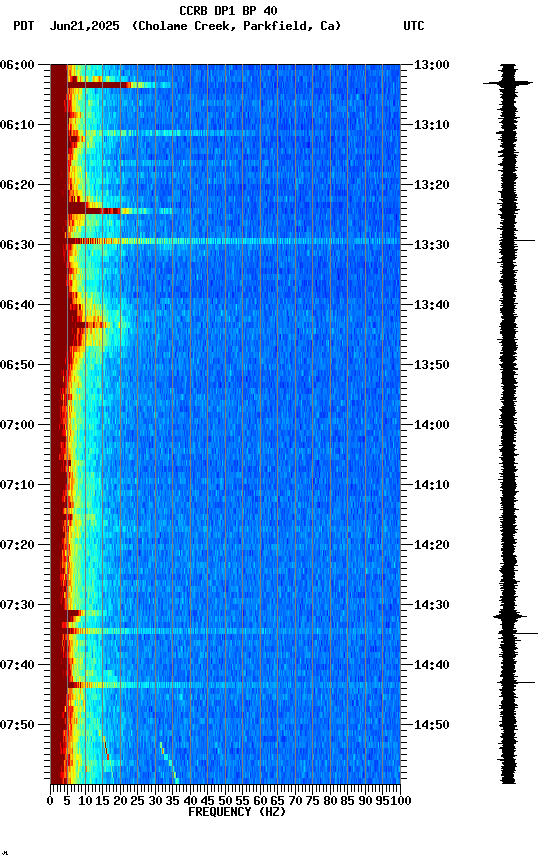Click the seismogram trace spike near 13:03
The image size is (552, 864).
[x=508, y=83]
